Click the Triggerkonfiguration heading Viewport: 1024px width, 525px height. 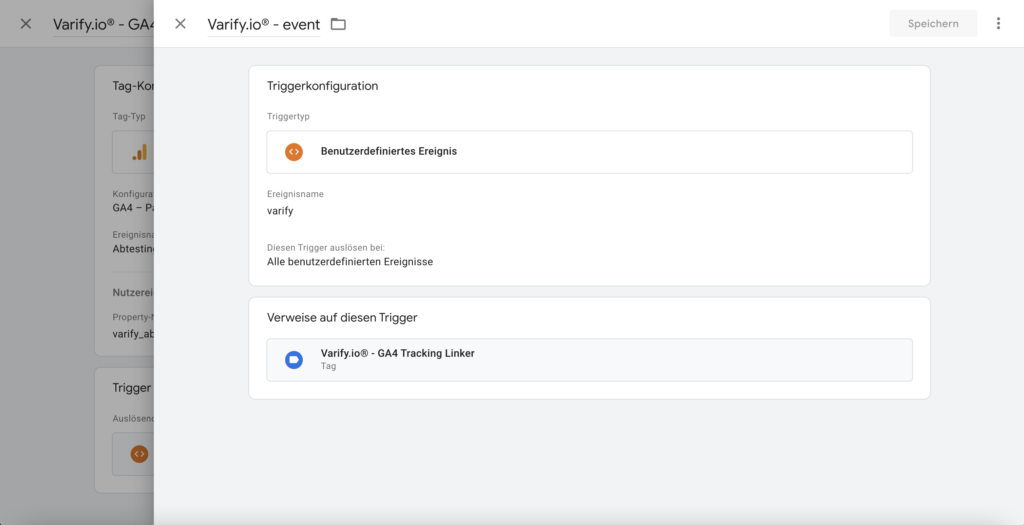click(323, 86)
